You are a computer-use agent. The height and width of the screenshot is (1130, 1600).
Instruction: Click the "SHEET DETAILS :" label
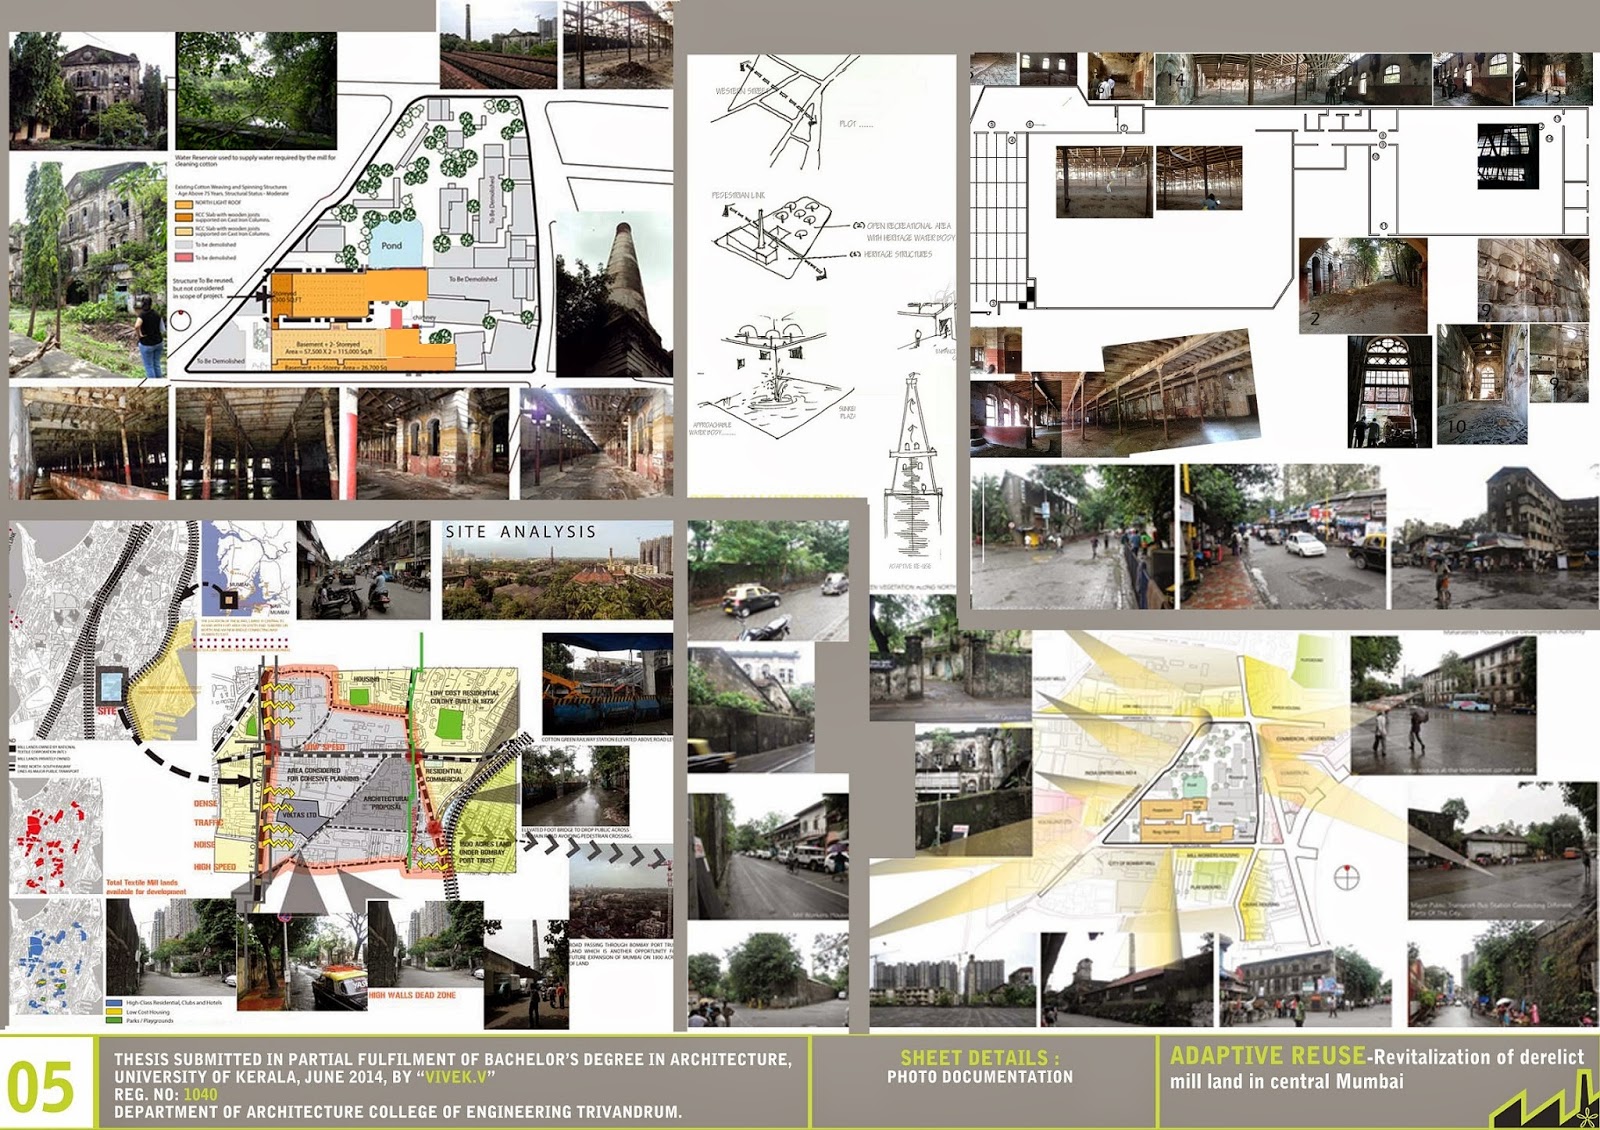tap(979, 1058)
